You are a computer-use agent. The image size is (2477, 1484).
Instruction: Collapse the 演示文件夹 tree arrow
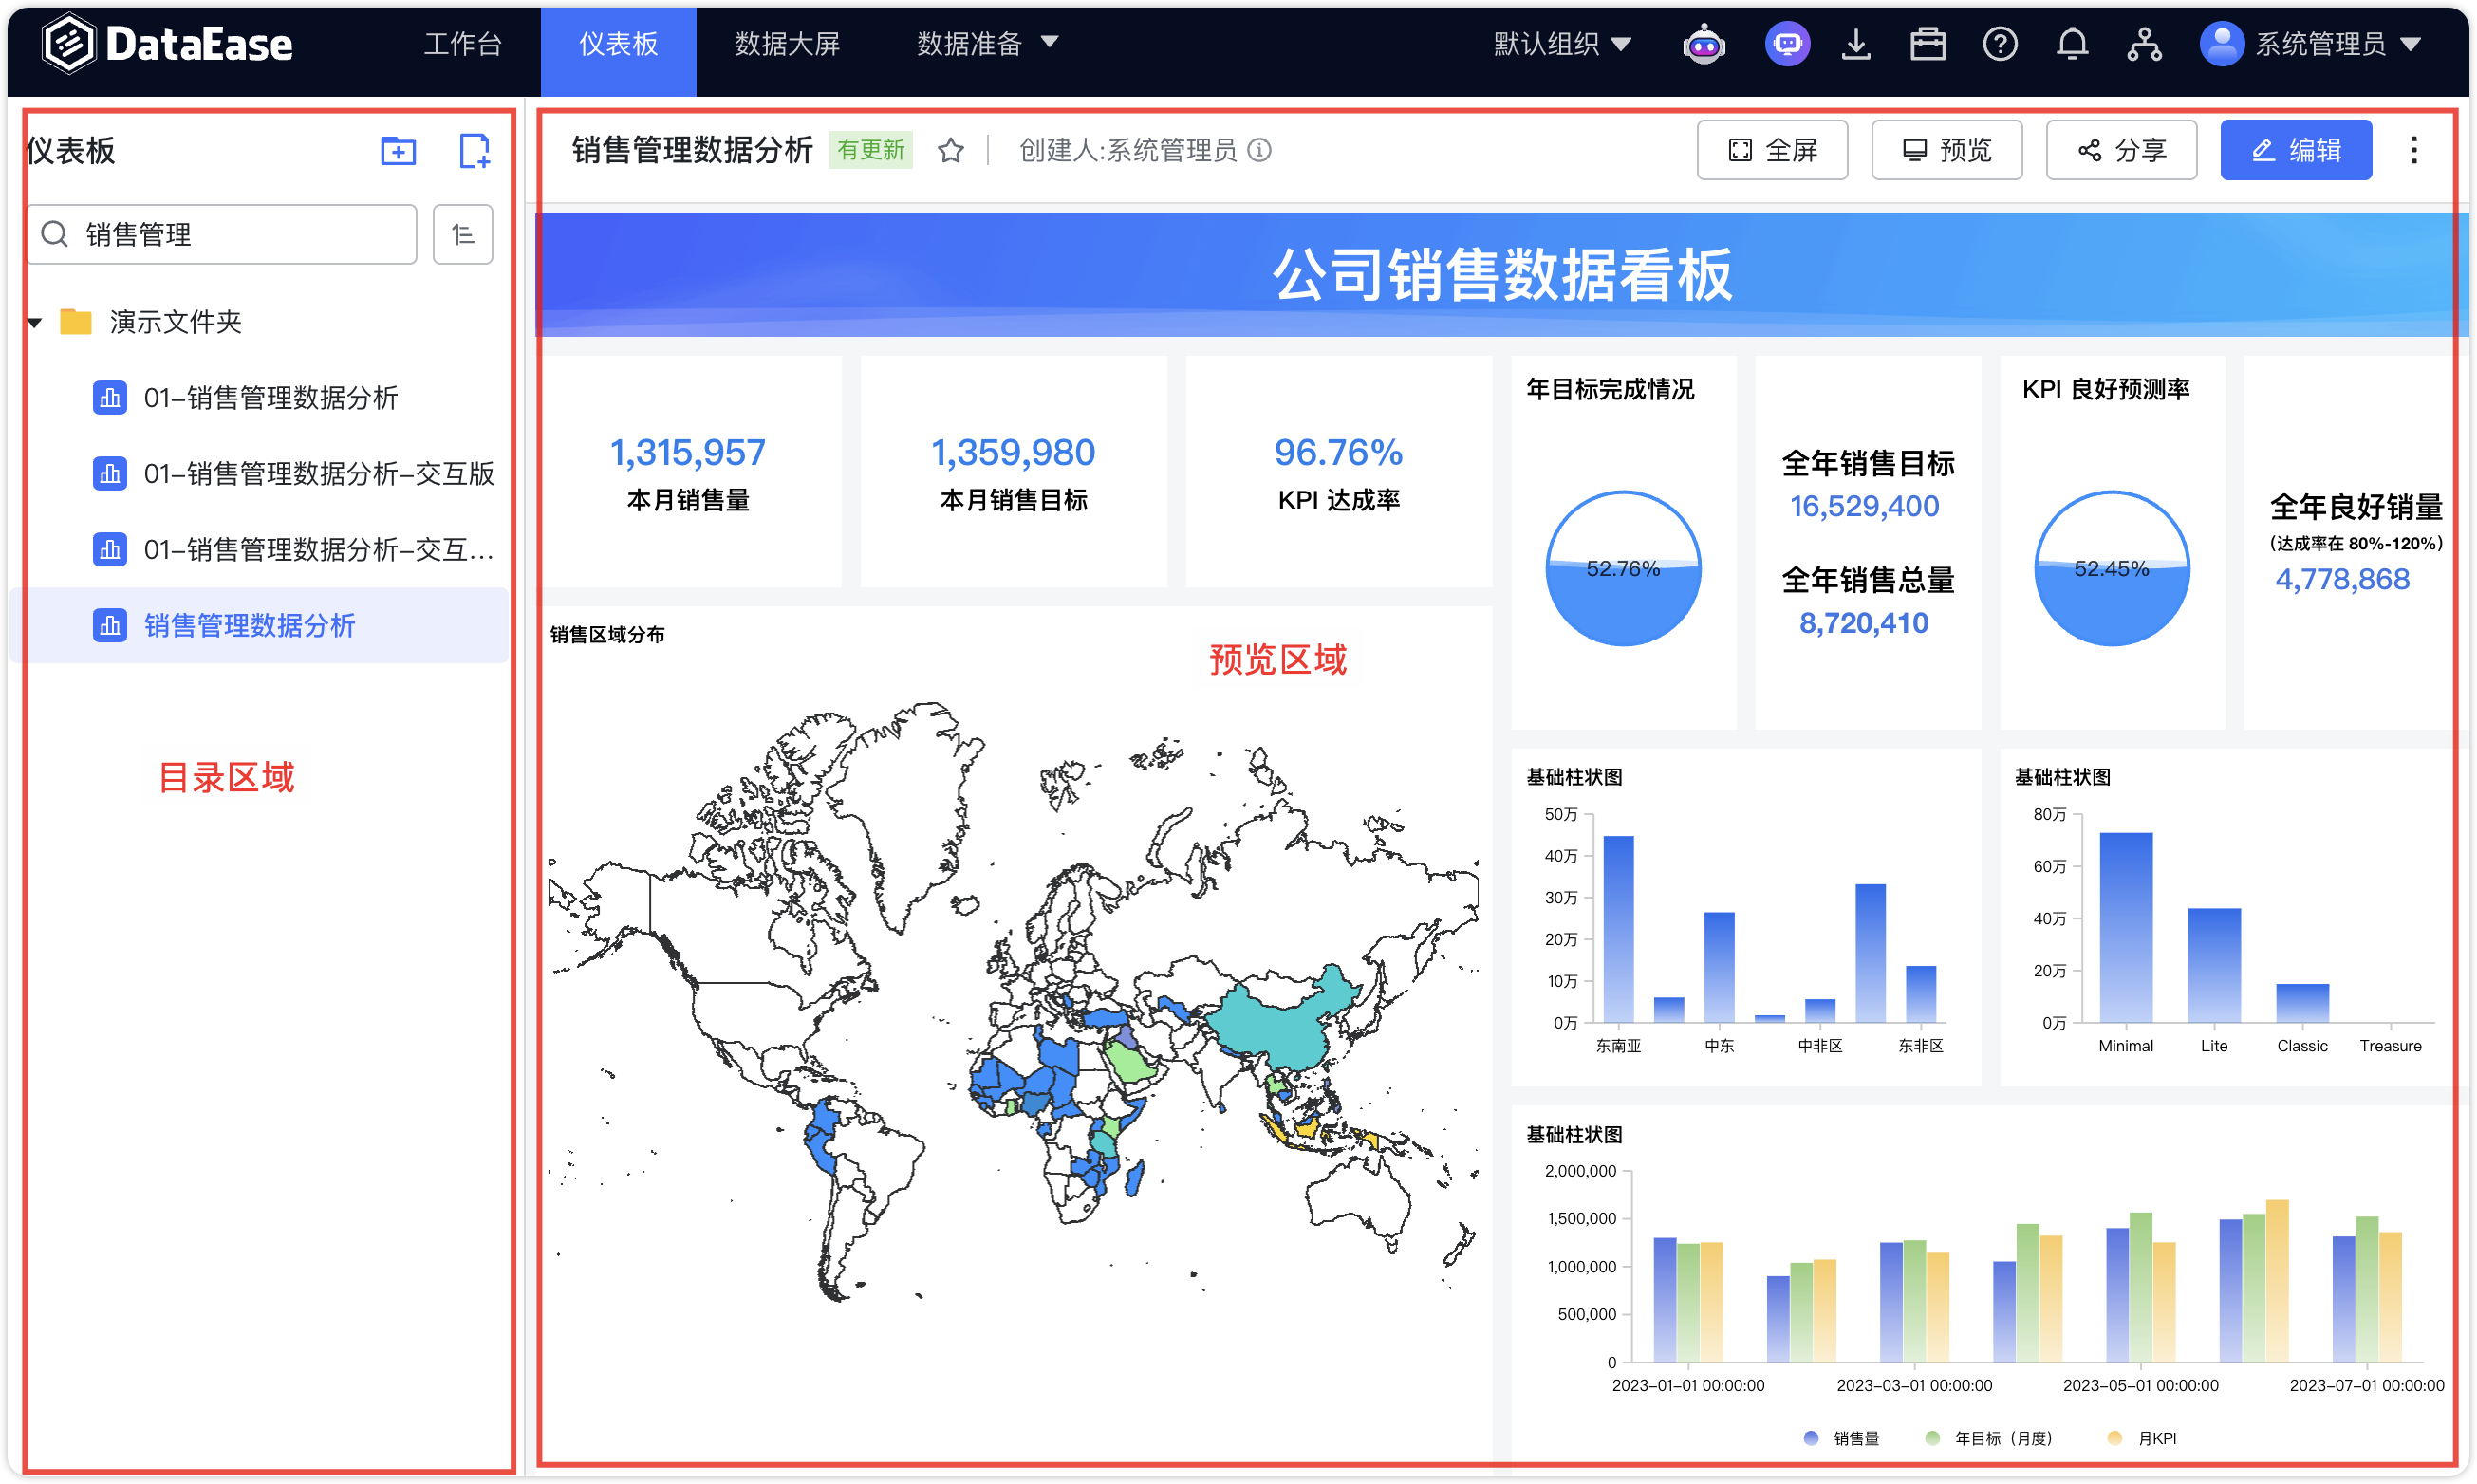[x=35, y=322]
